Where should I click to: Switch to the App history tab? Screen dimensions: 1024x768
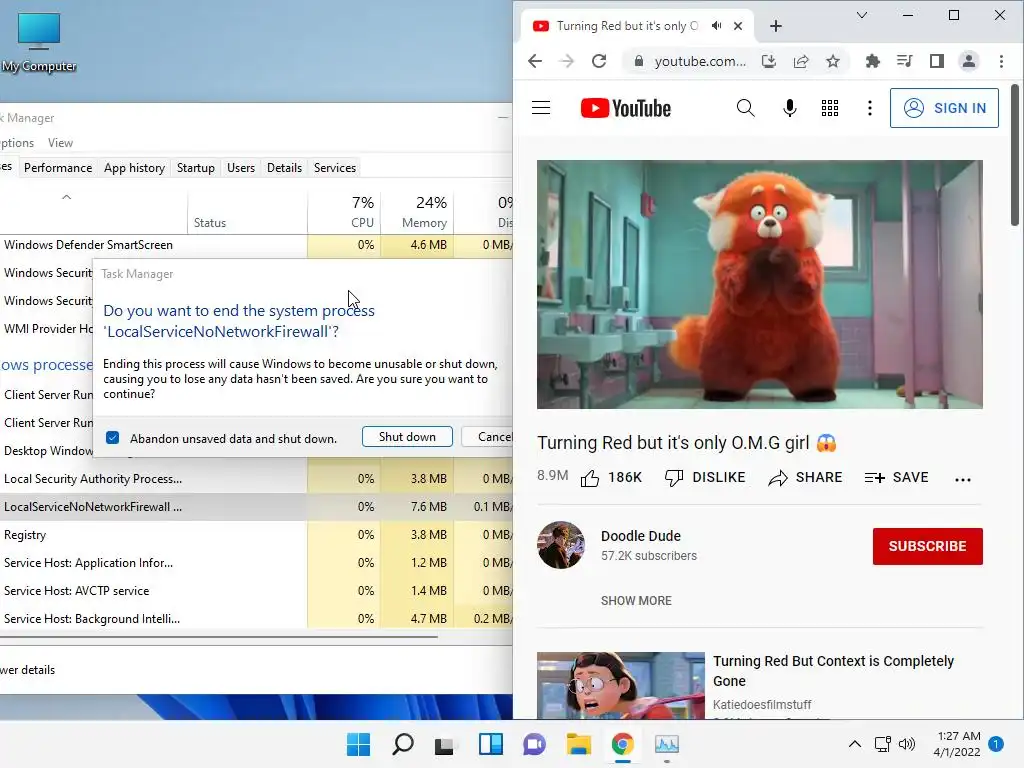pyautogui.click(x=135, y=168)
